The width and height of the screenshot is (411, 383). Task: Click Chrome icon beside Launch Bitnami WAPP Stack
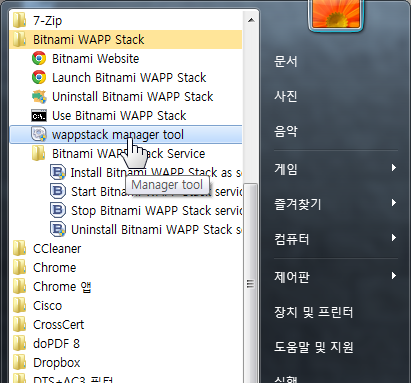click(39, 78)
